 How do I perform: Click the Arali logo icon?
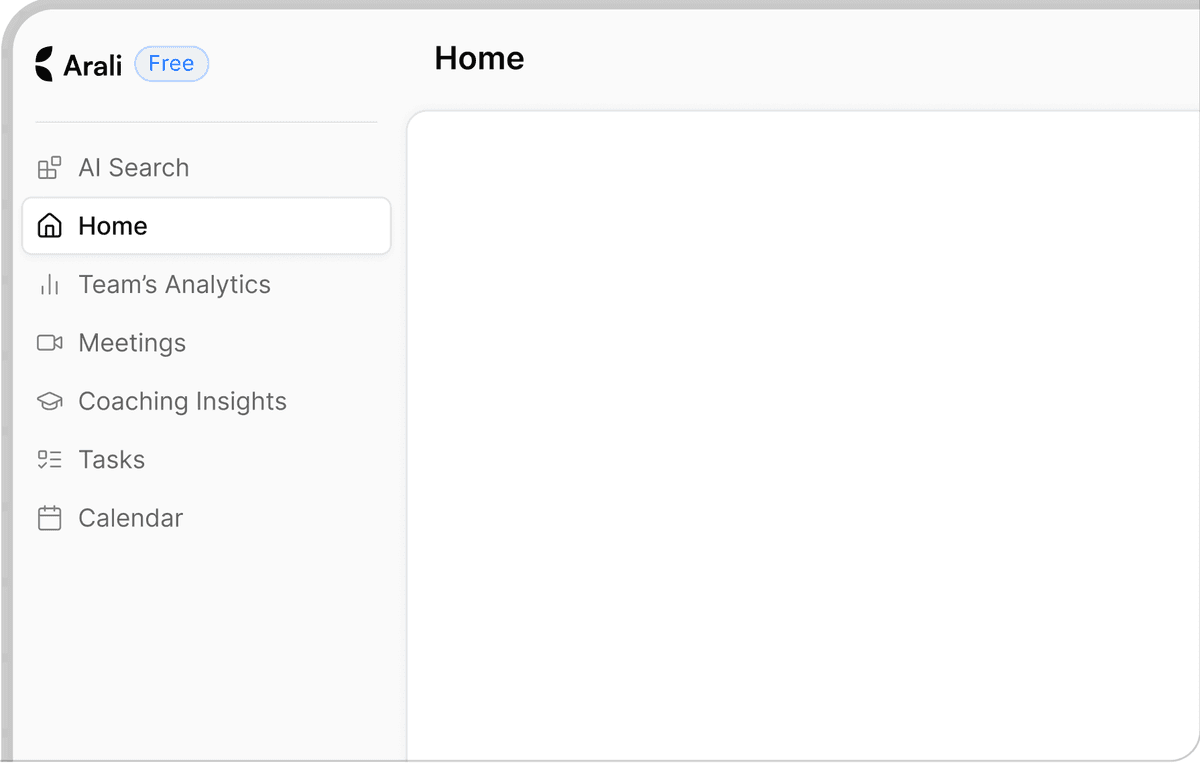[x=45, y=64]
